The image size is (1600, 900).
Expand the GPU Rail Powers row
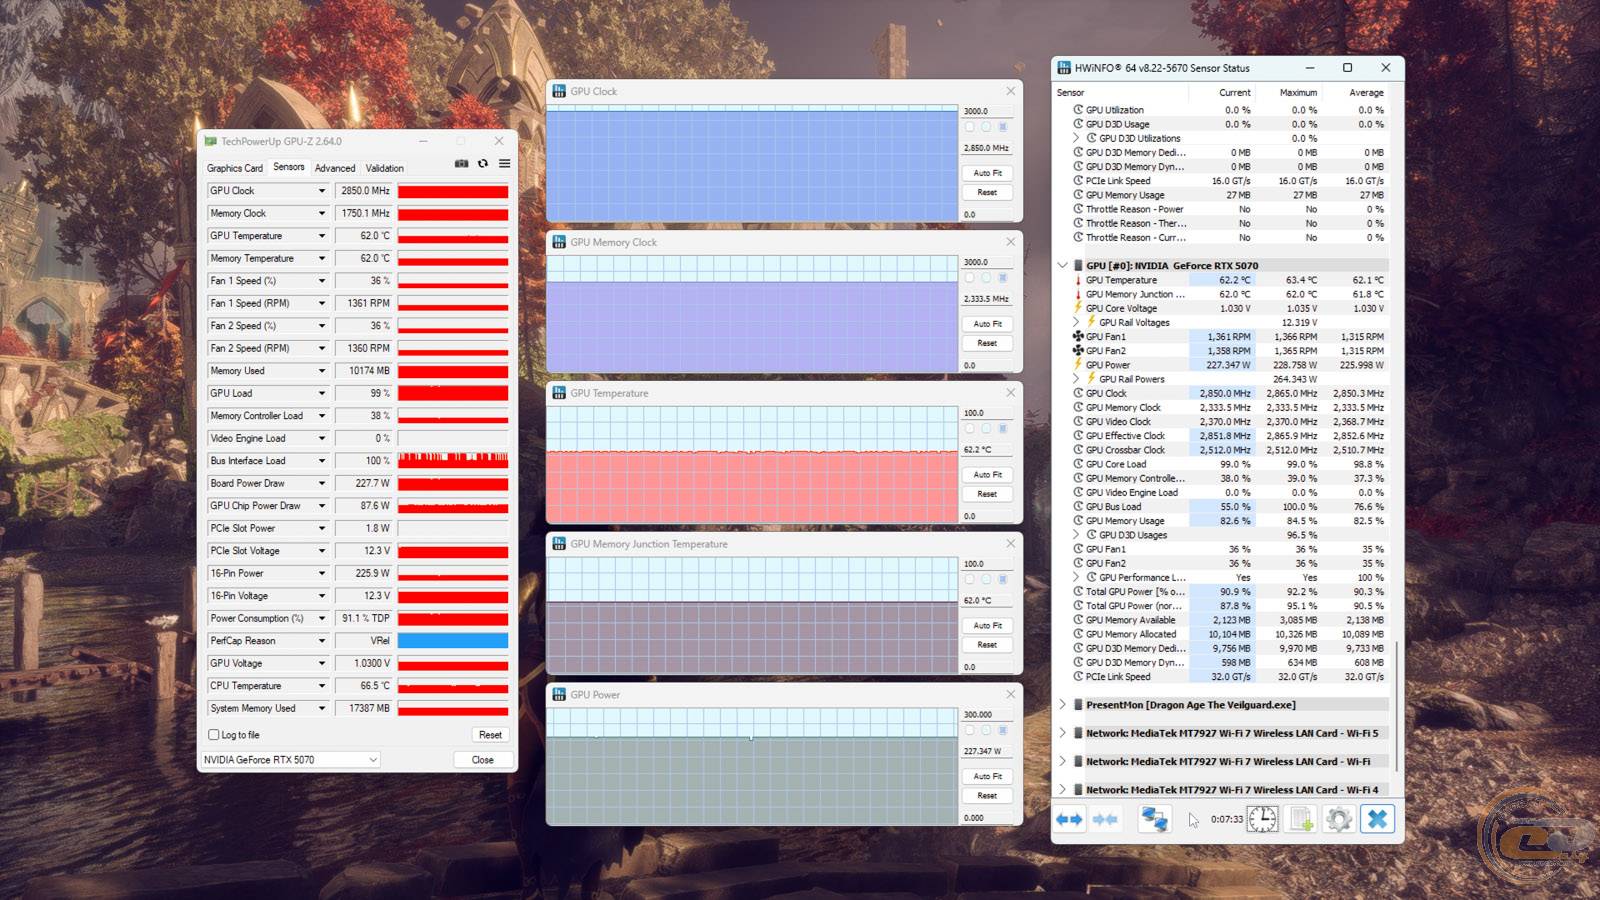(1076, 379)
